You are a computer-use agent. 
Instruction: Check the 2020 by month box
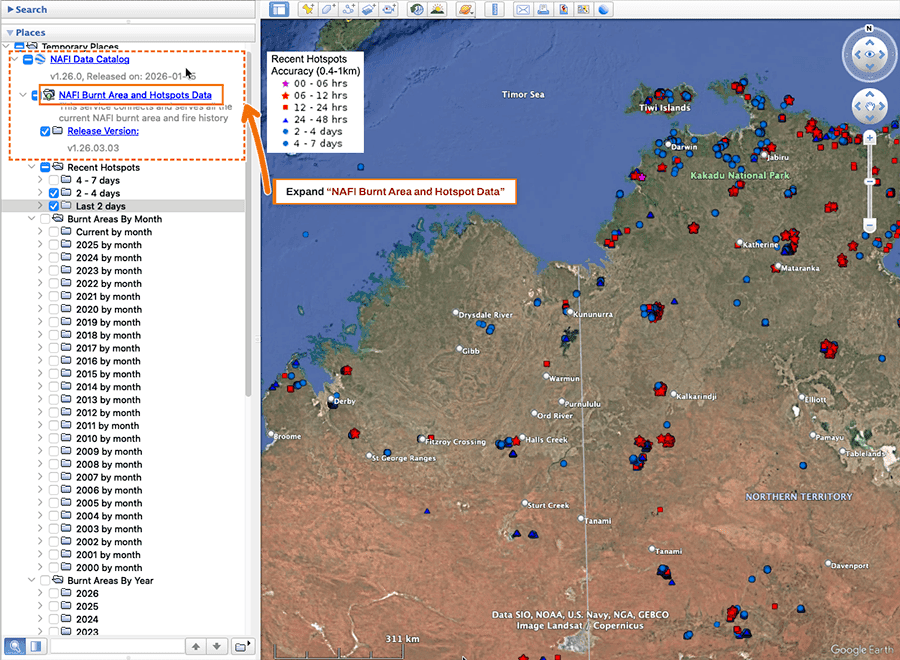[x=53, y=309]
